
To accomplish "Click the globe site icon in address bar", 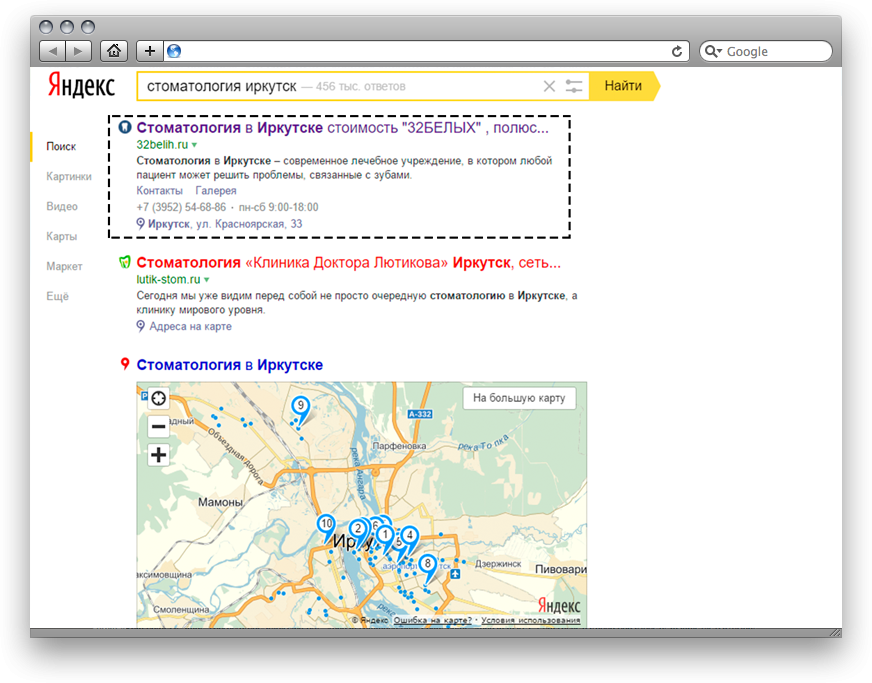I will 174,51.
